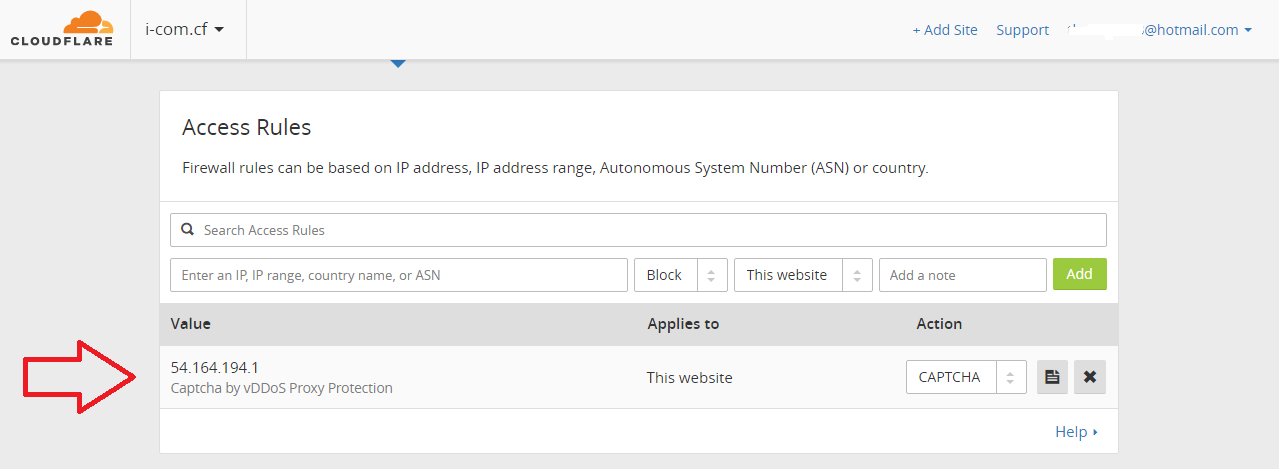Open the Block action dropdown

(680, 275)
